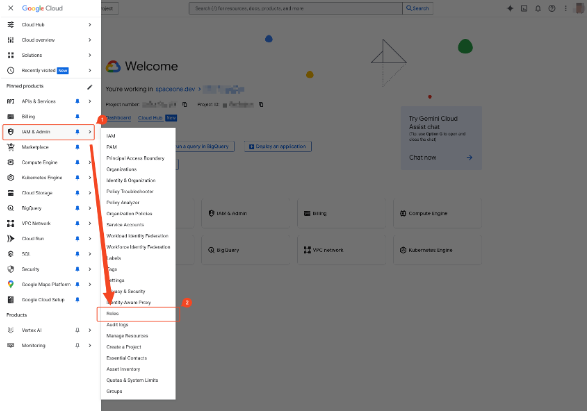The height and width of the screenshot is (412, 588).
Task: Click the Cloud Hub sliders icon in sidebar
Action: coord(10,25)
